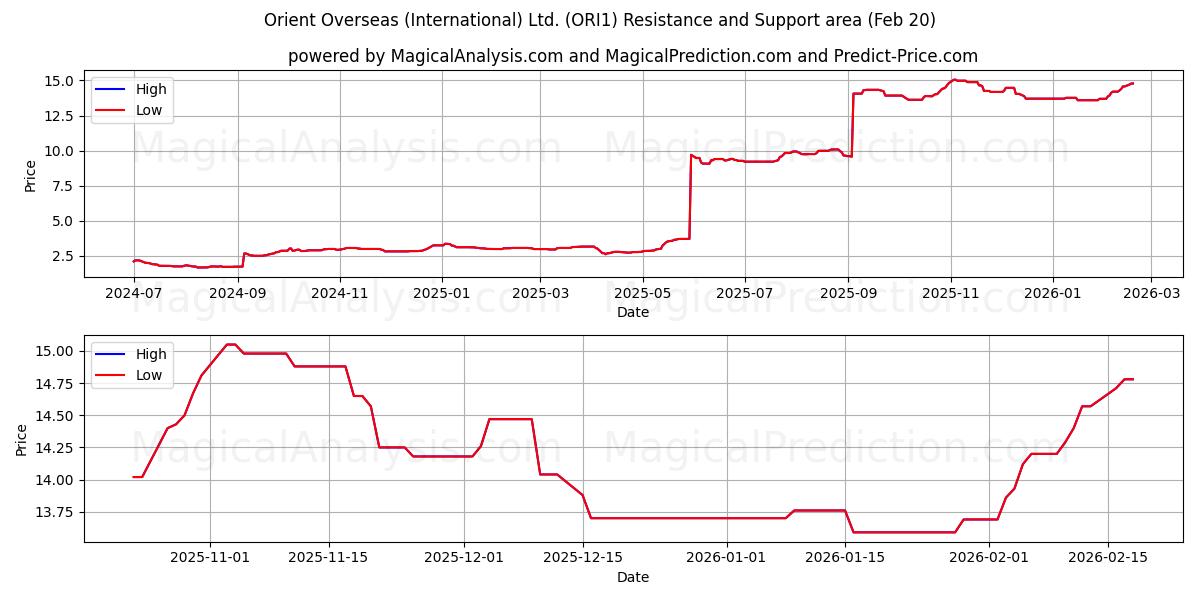Click the '2024-09' date label on top chart
This screenshot has height=600, width=1200.
[x=239, y=294]
